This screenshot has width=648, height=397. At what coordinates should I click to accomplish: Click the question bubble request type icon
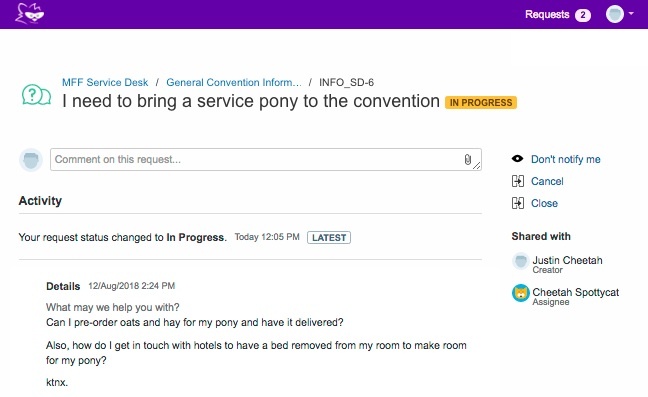tap(36, 95)
